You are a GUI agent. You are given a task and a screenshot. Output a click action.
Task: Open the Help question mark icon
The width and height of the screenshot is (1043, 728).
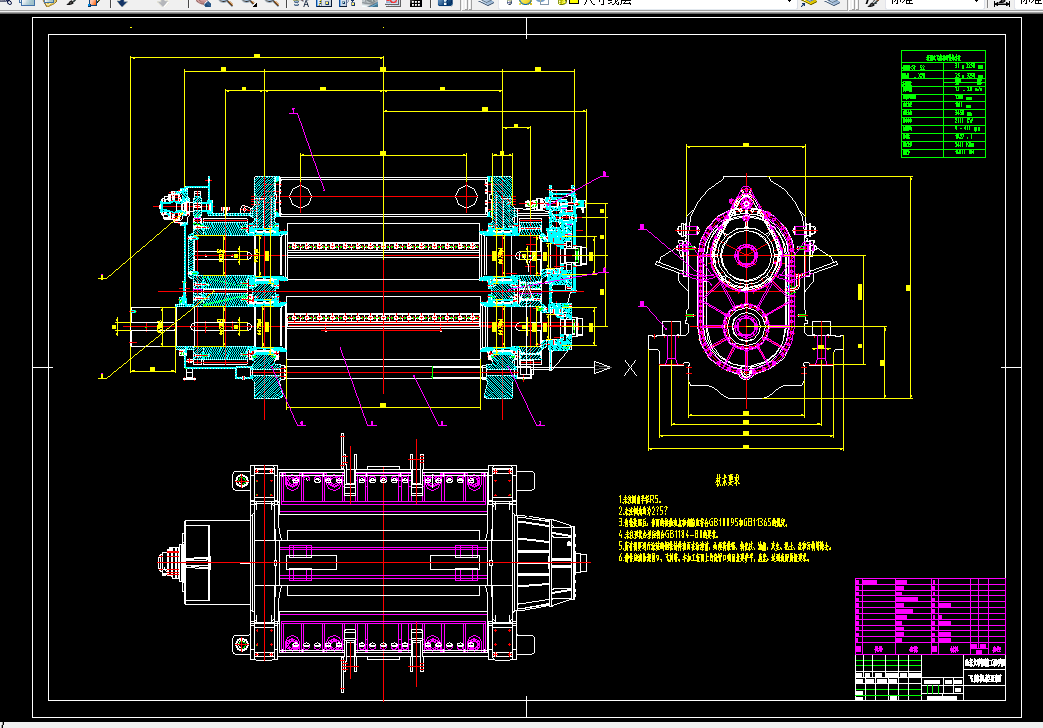(x=445, y=2)
